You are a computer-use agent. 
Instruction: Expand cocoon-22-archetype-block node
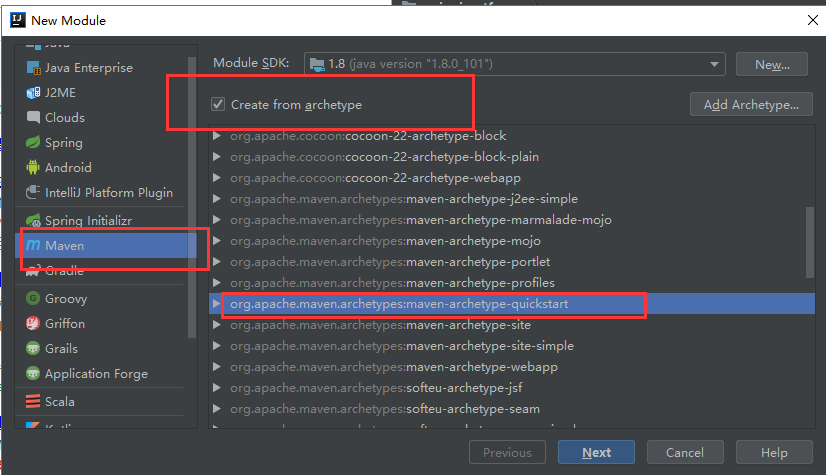[217, 136]
